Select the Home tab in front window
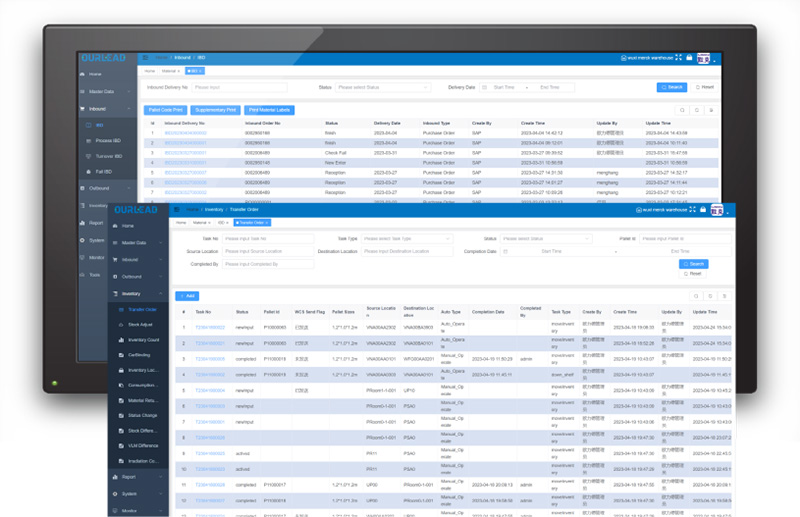The width and height of the screenshot is (800, 517). tap(180, 223)
